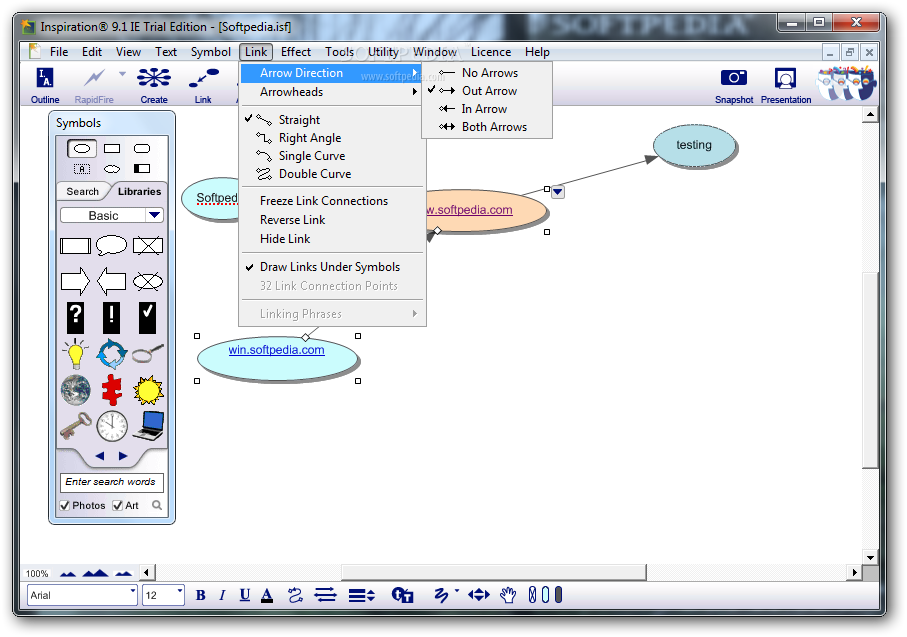Click the hand position tool icon
907x637 pixels.
pyautogui.click(x=508, y=595)
